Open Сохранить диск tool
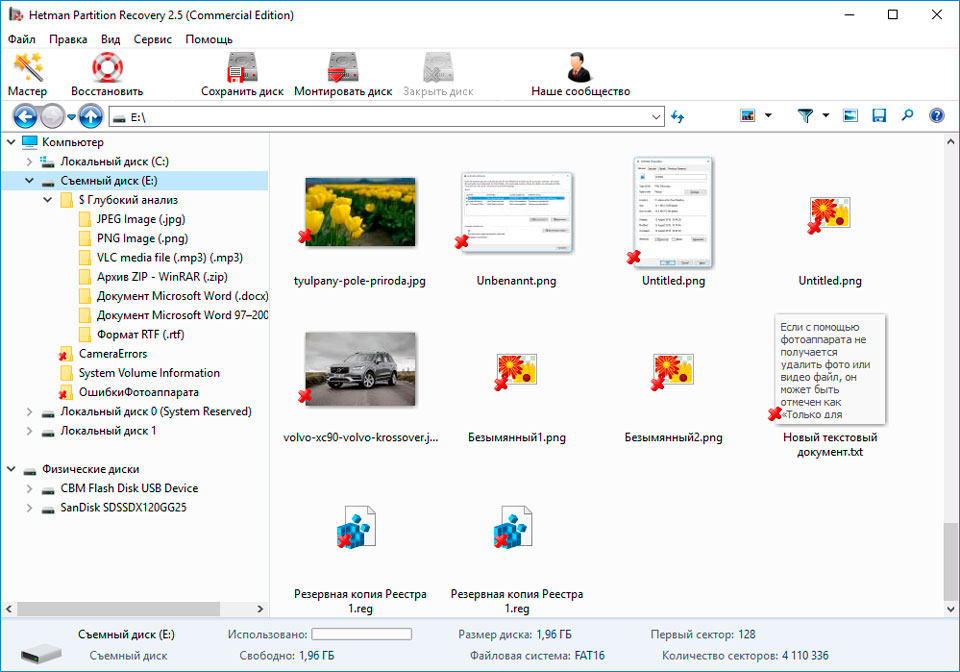 pyautogui.click(x=242, y=75)
